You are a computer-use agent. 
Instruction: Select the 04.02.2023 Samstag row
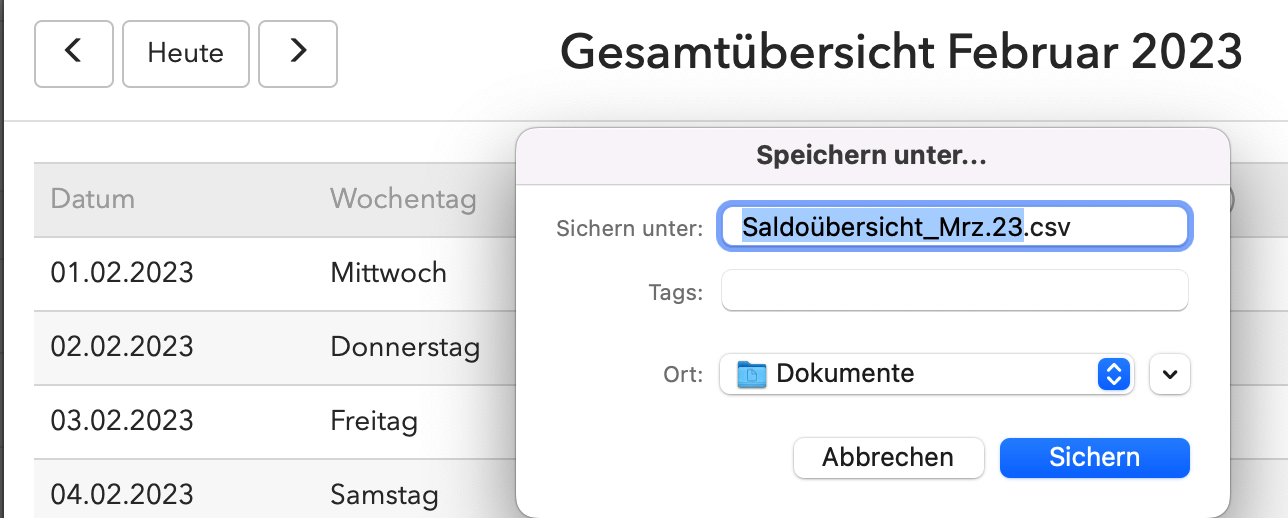[275, 489]
